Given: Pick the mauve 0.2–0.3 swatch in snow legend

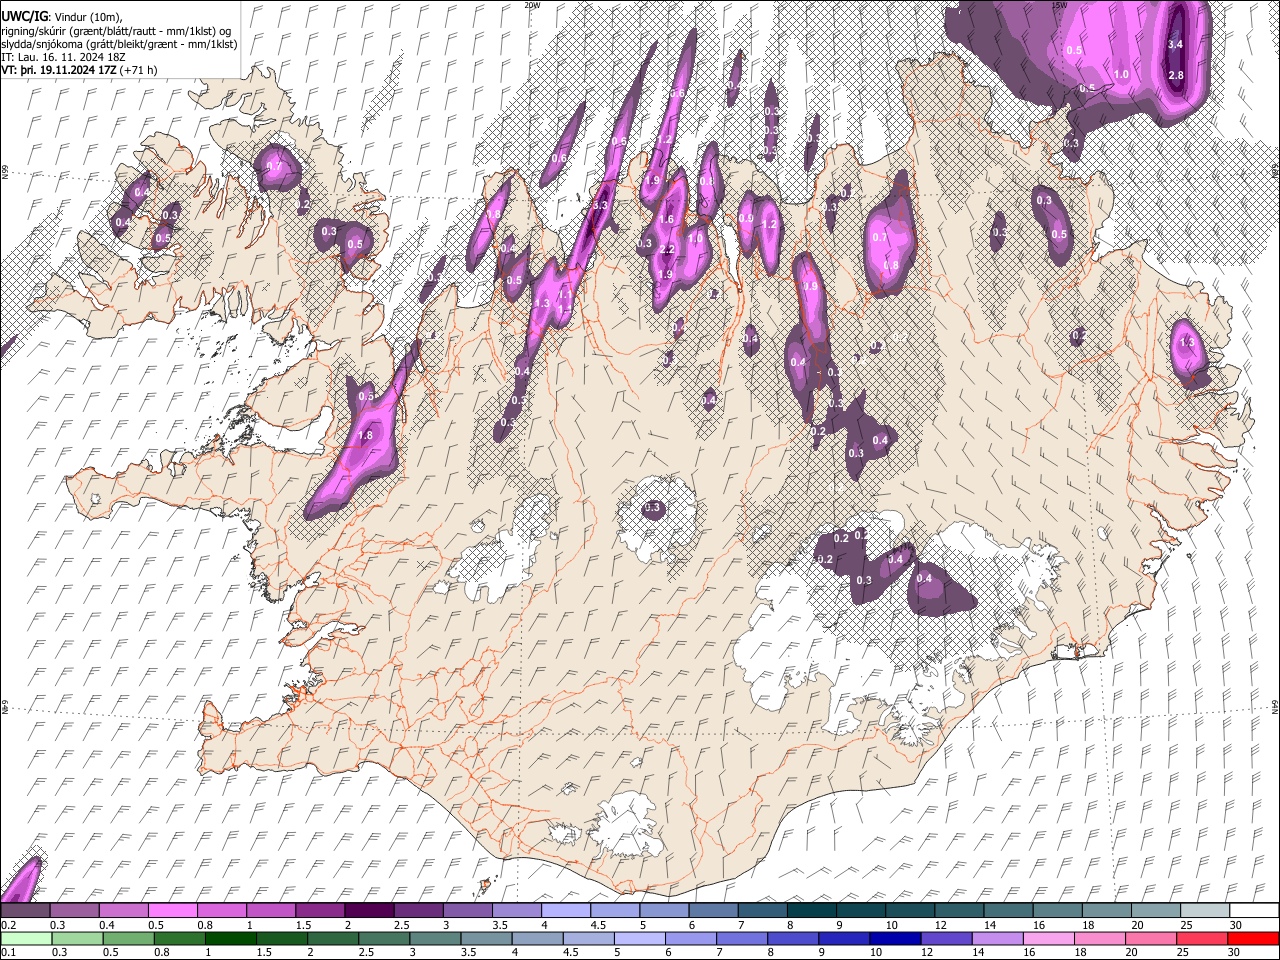Looking at the screenshot, I should pos(26,910).
